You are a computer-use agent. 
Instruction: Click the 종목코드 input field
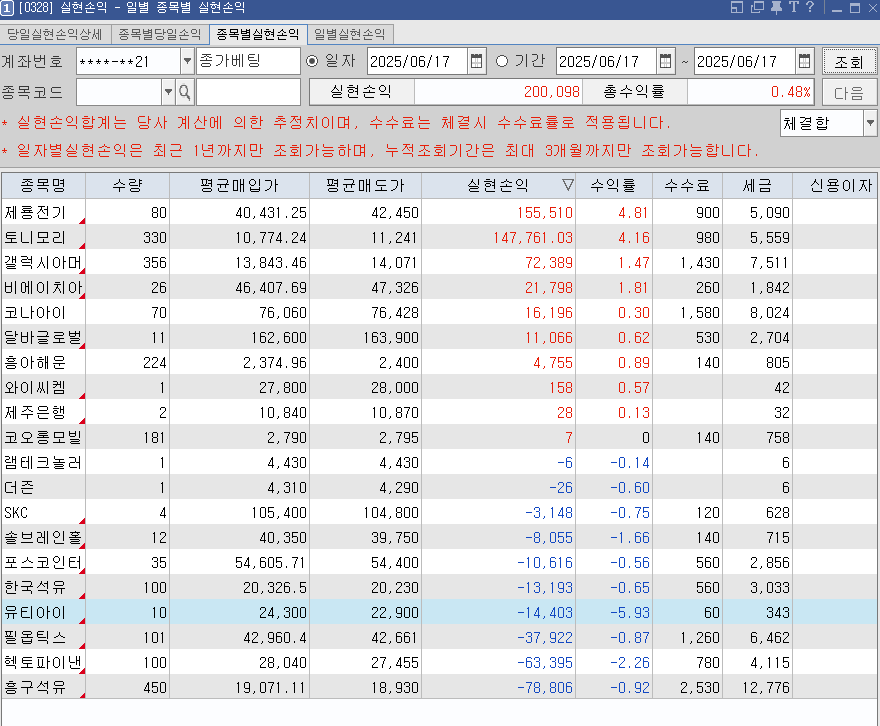(x=118, y=93)
